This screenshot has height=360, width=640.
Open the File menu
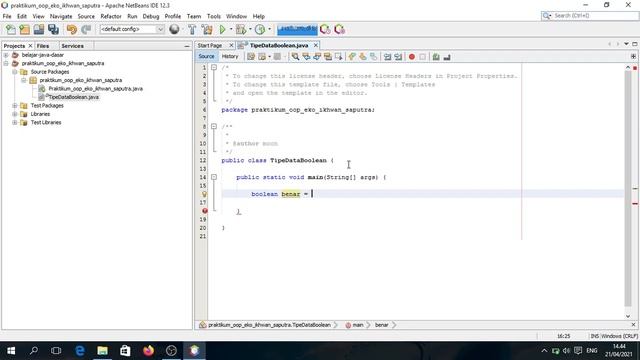[7, 16]
